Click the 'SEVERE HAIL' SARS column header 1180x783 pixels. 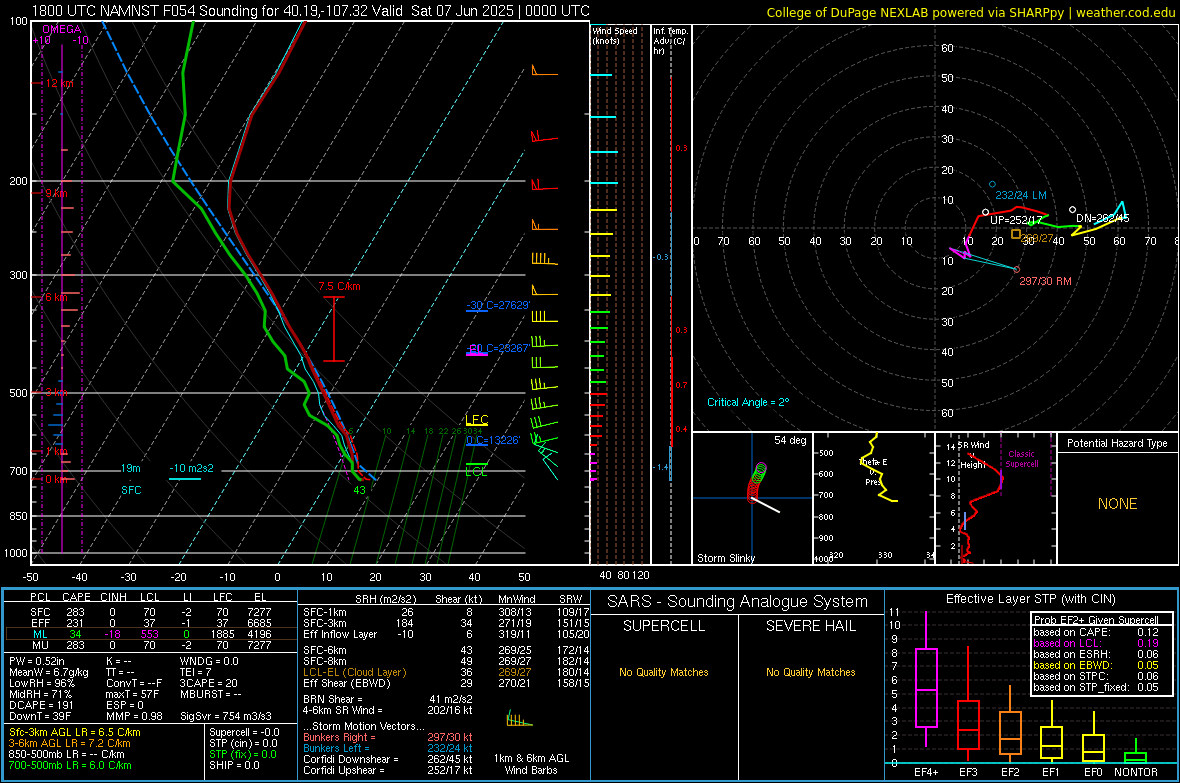810,626
